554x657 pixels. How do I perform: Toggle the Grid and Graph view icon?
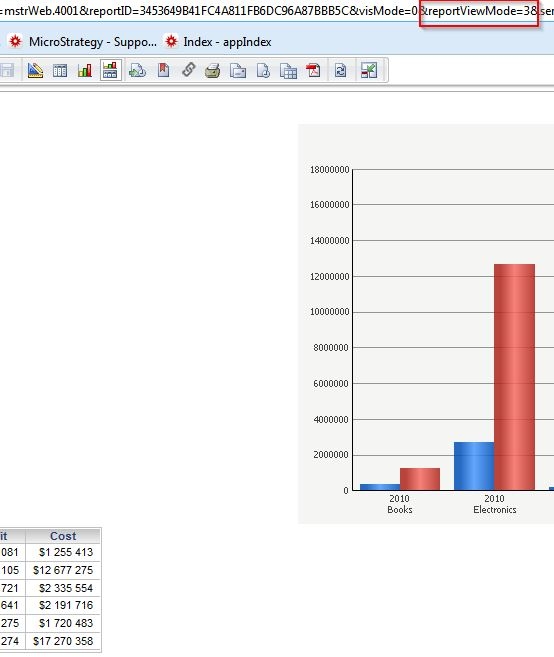[110, 70]
